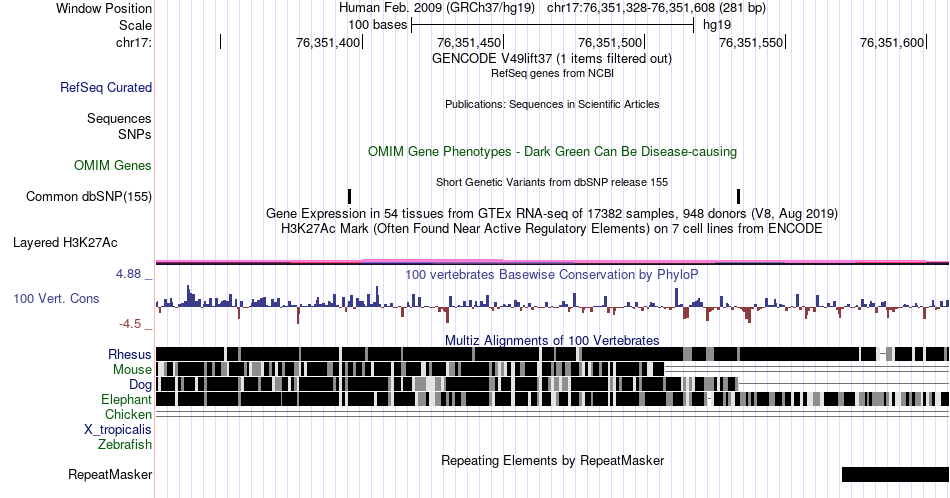Click the hg19 label beside the scale bar
The width and height of the screenshot is (950, 498).
pyautogui.click(x=717, y=25)
